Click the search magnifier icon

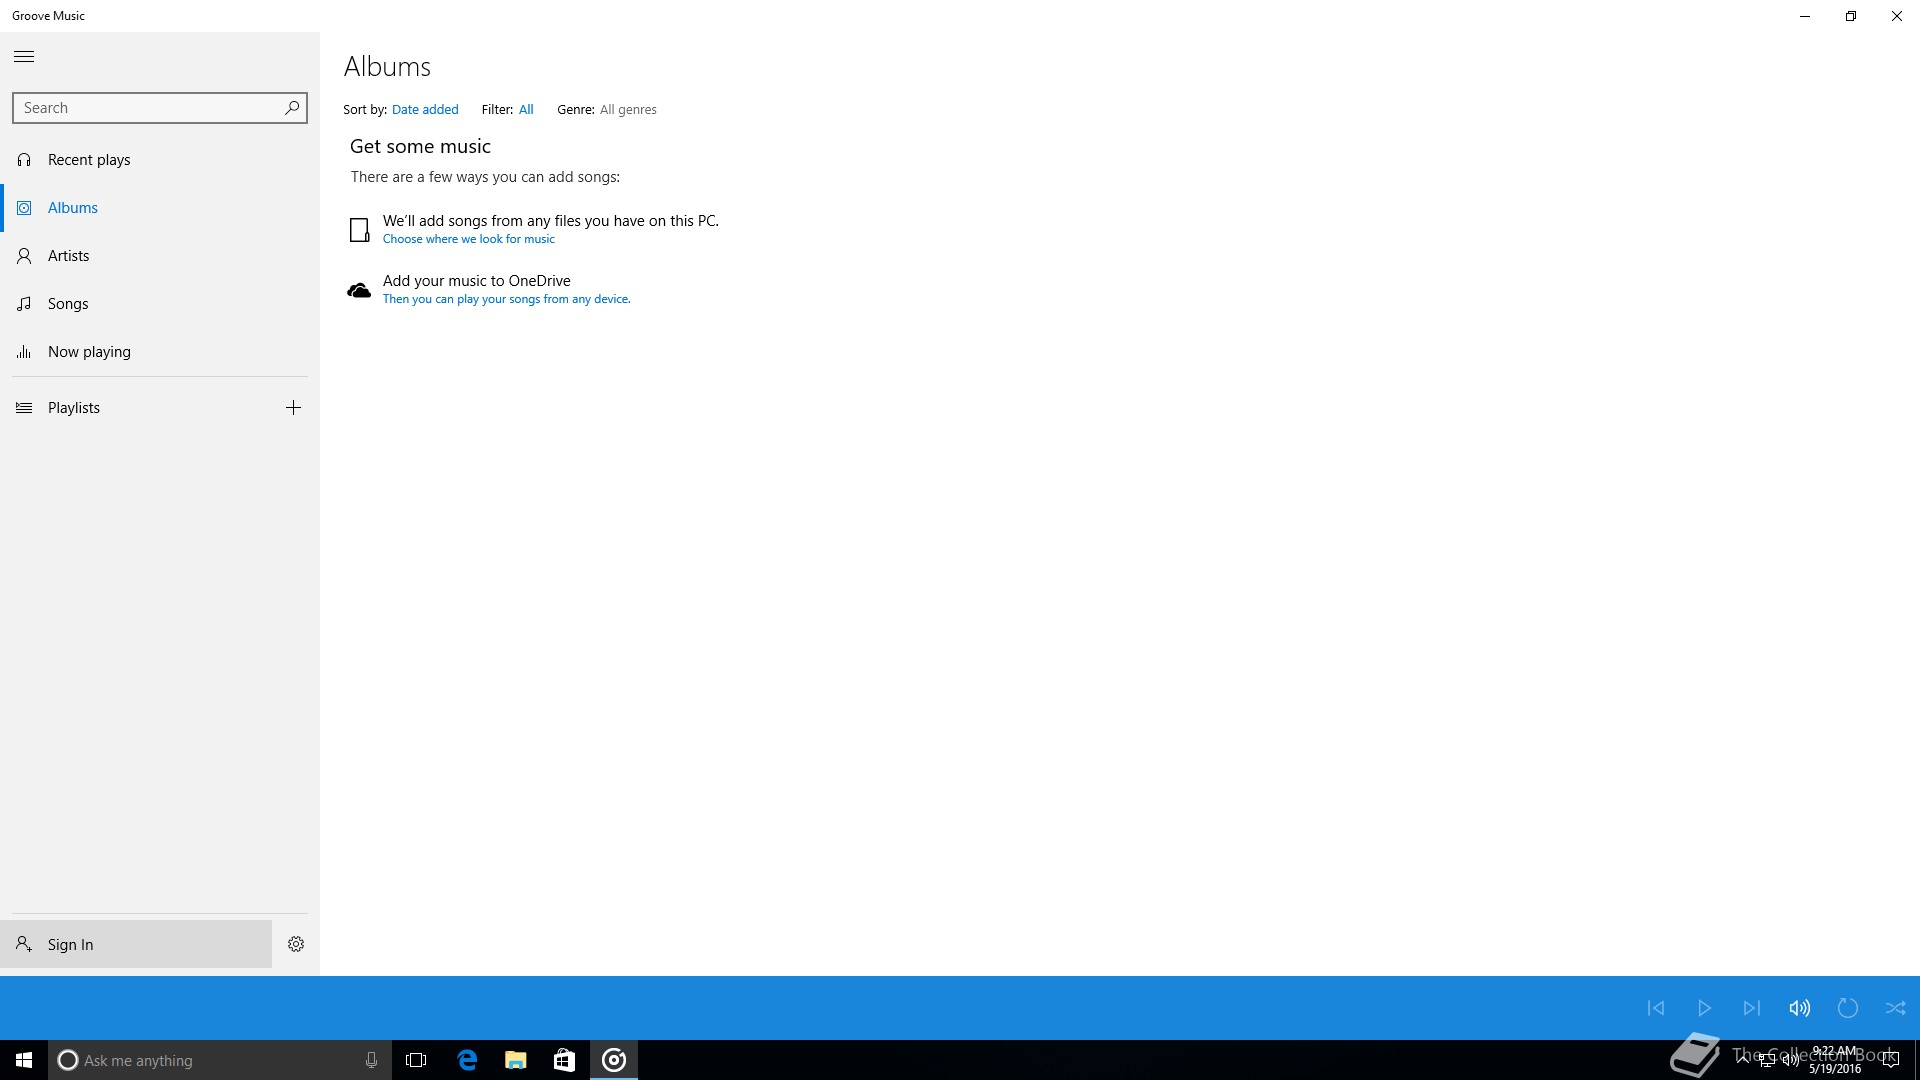pos(292,108)
